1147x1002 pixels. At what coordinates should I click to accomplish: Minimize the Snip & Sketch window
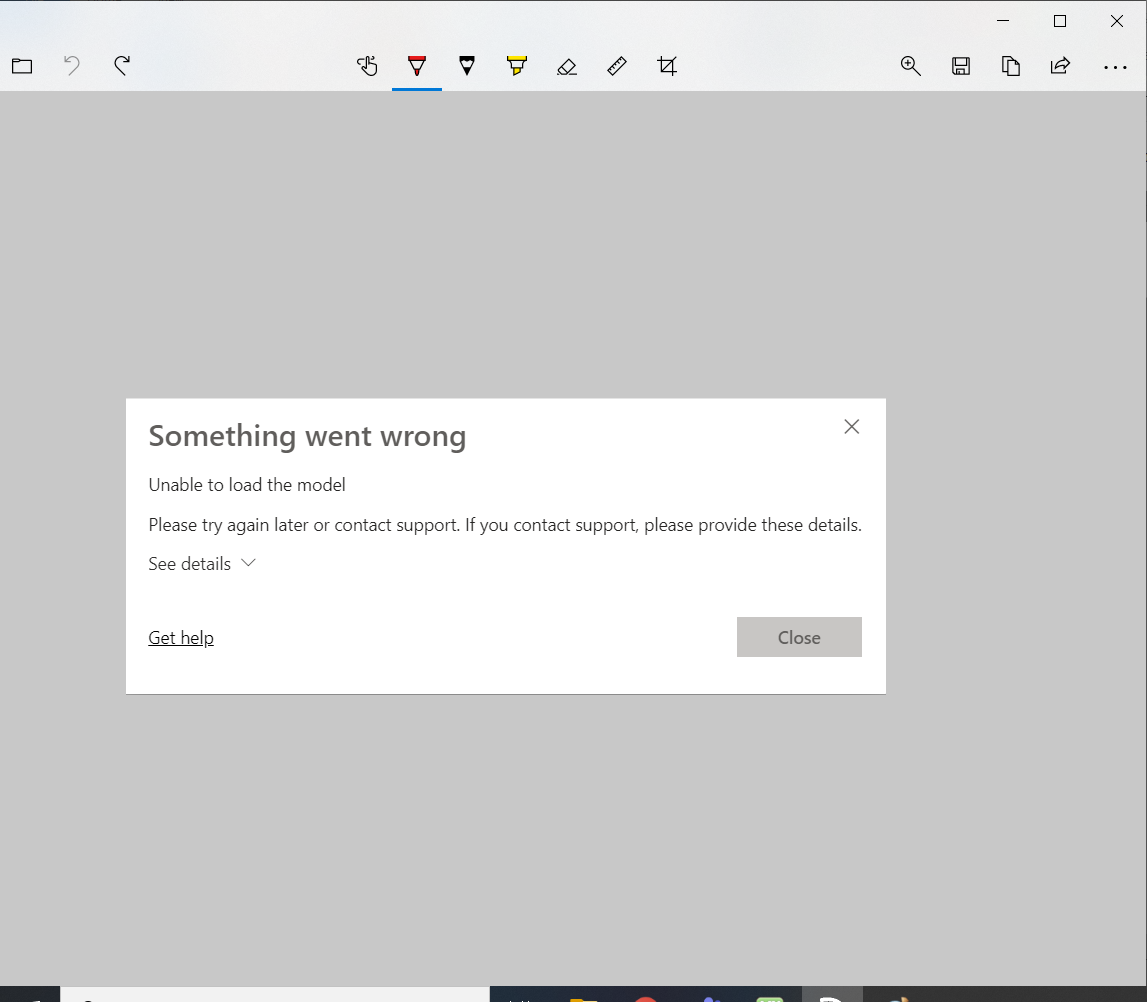tap(1003, 20)
